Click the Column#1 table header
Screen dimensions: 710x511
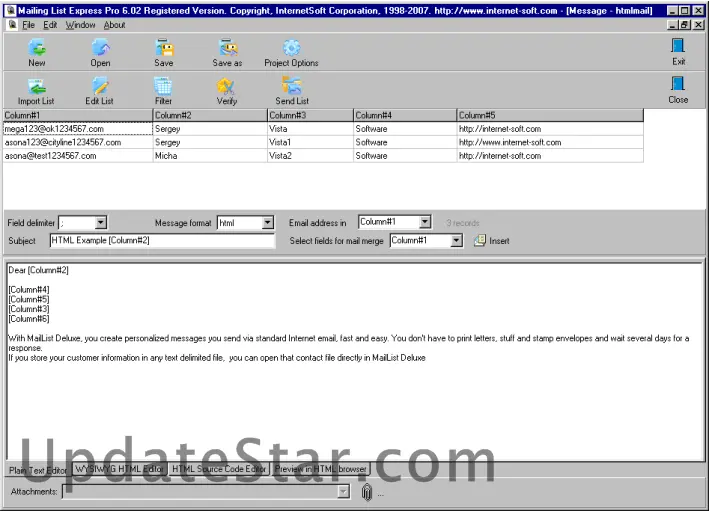(x=78, y=115)
